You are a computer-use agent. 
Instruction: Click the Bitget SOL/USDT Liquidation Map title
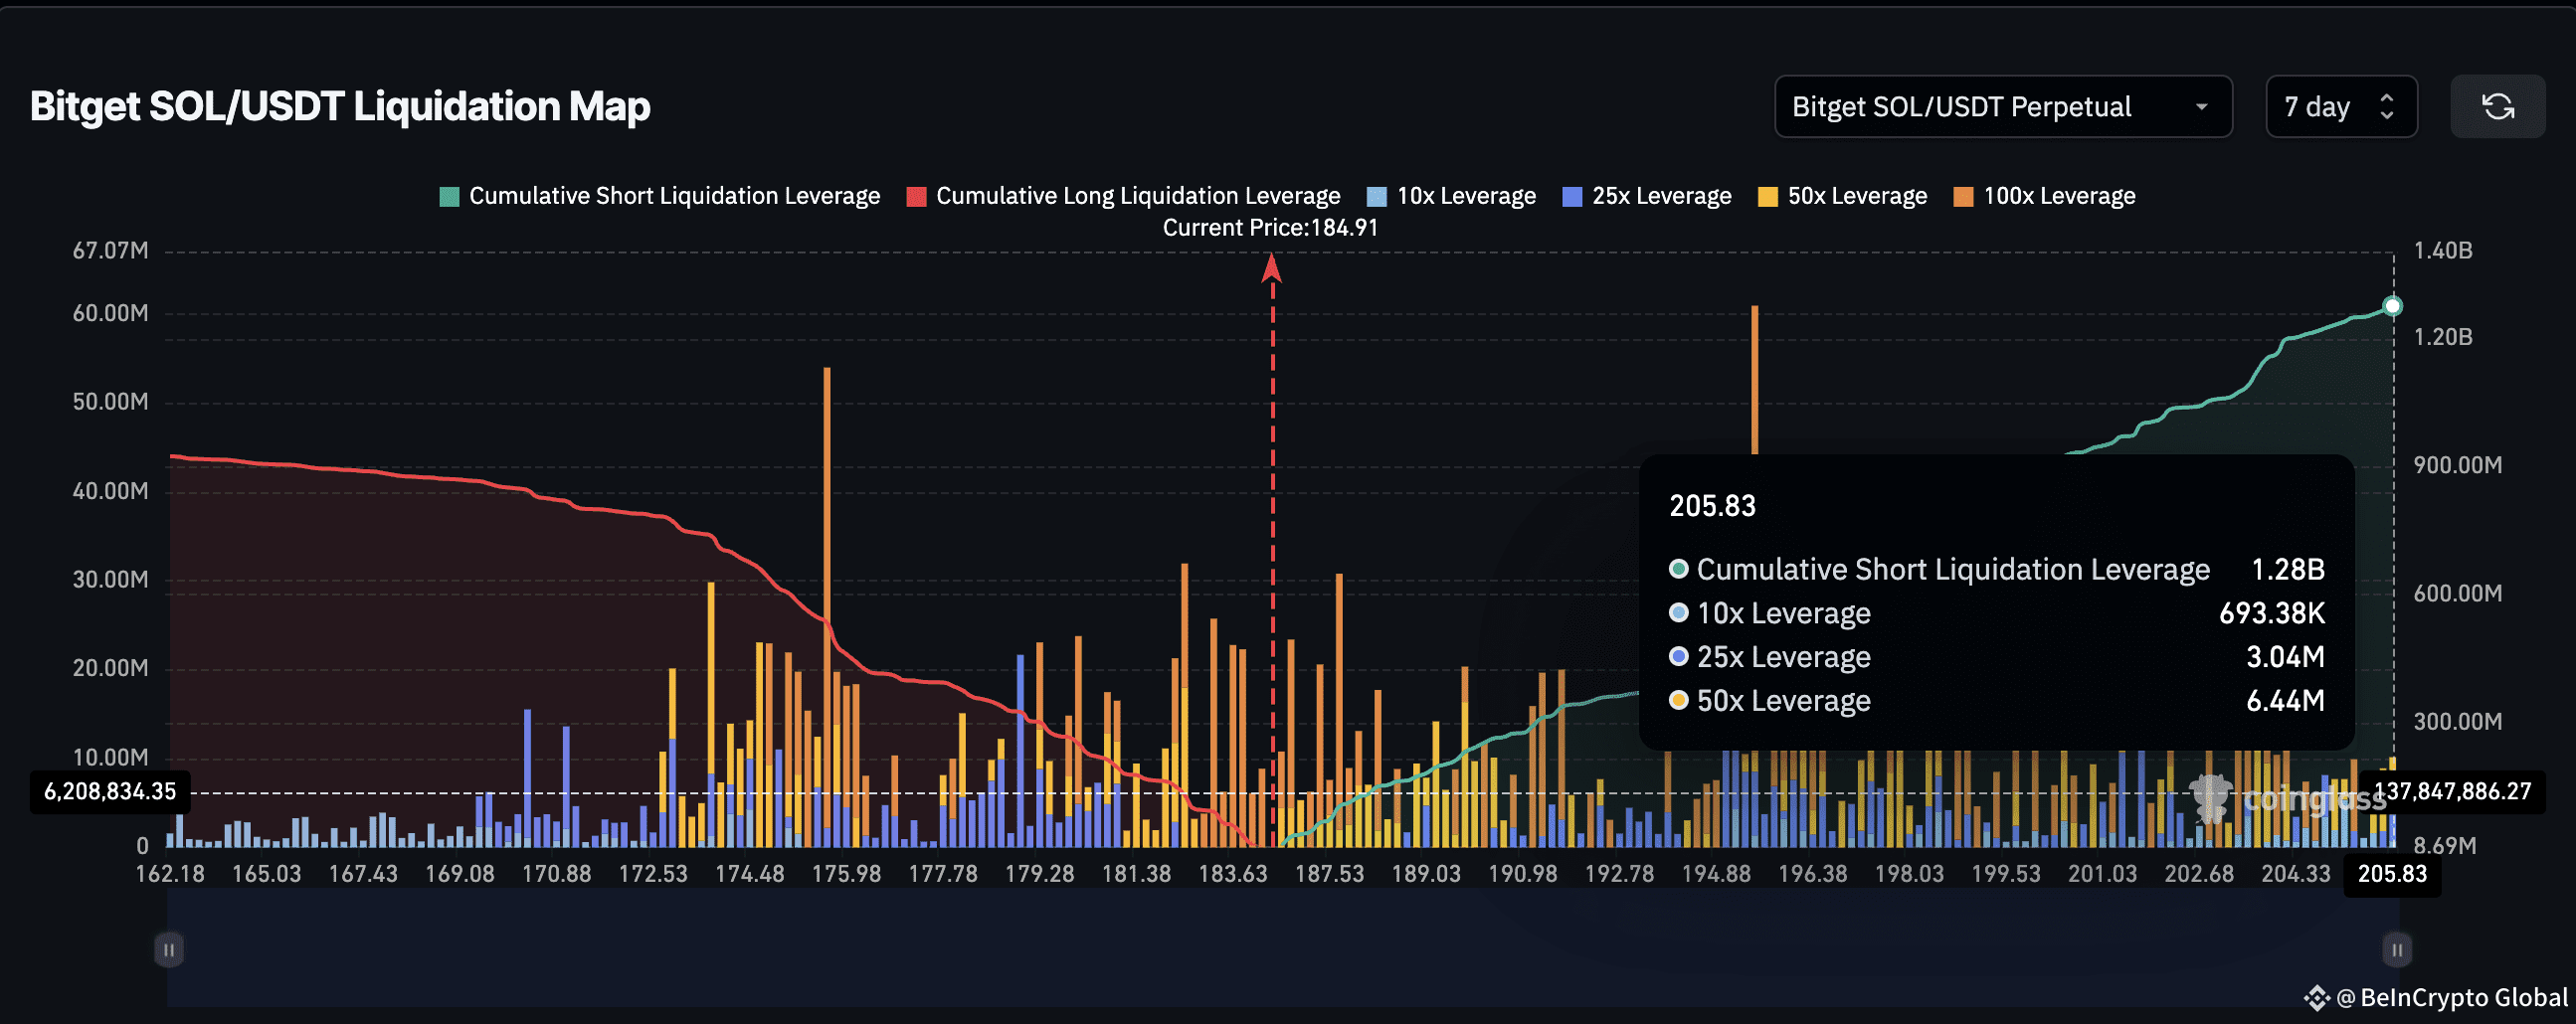click(340, 106)
